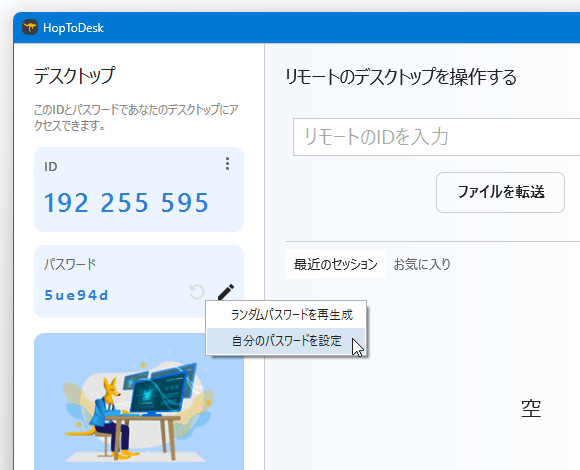The height and width of the screenshot is (470, 580).
Task: Open the three-dot menu on ID card
Action: 227,164
